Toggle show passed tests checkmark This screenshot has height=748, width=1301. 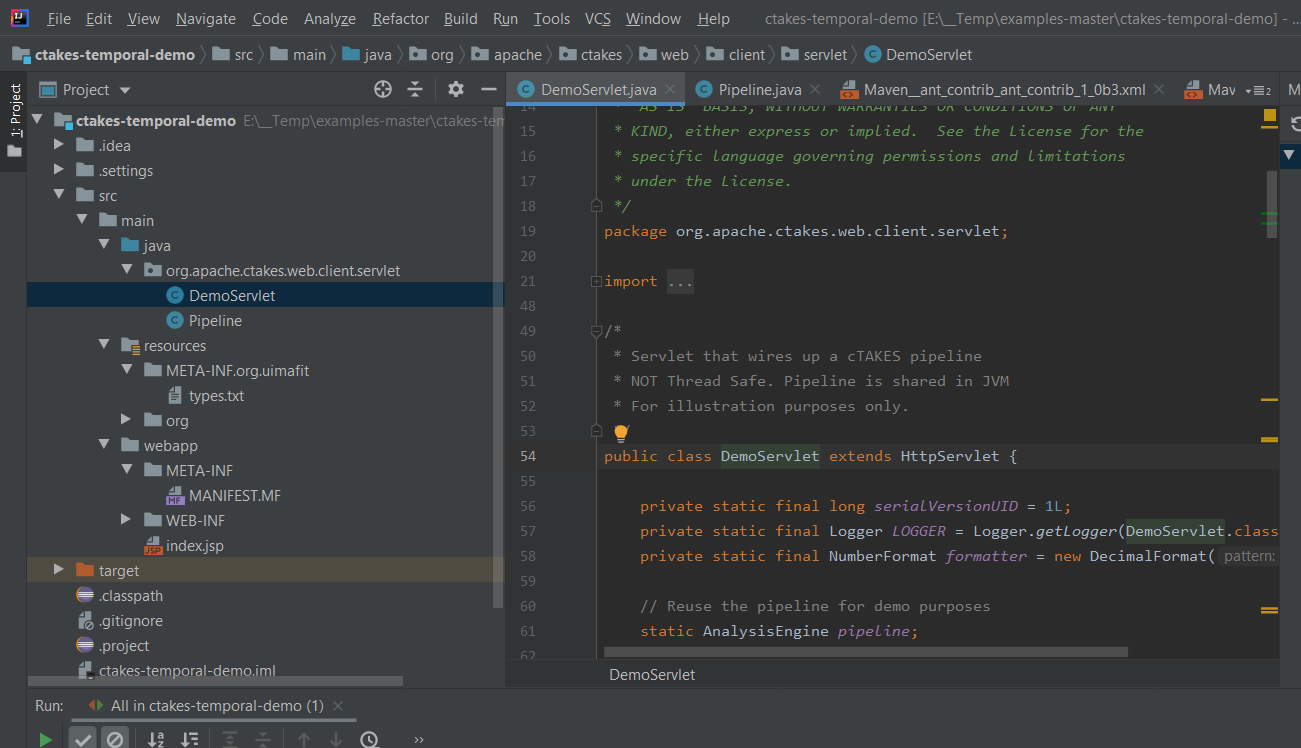coord(83,740)
